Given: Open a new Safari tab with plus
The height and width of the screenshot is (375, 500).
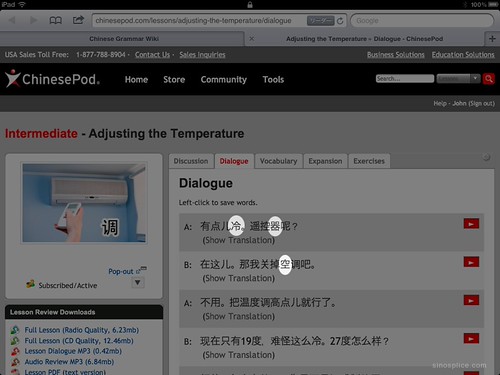Looking at the screenshot, I should coord(492,39).
